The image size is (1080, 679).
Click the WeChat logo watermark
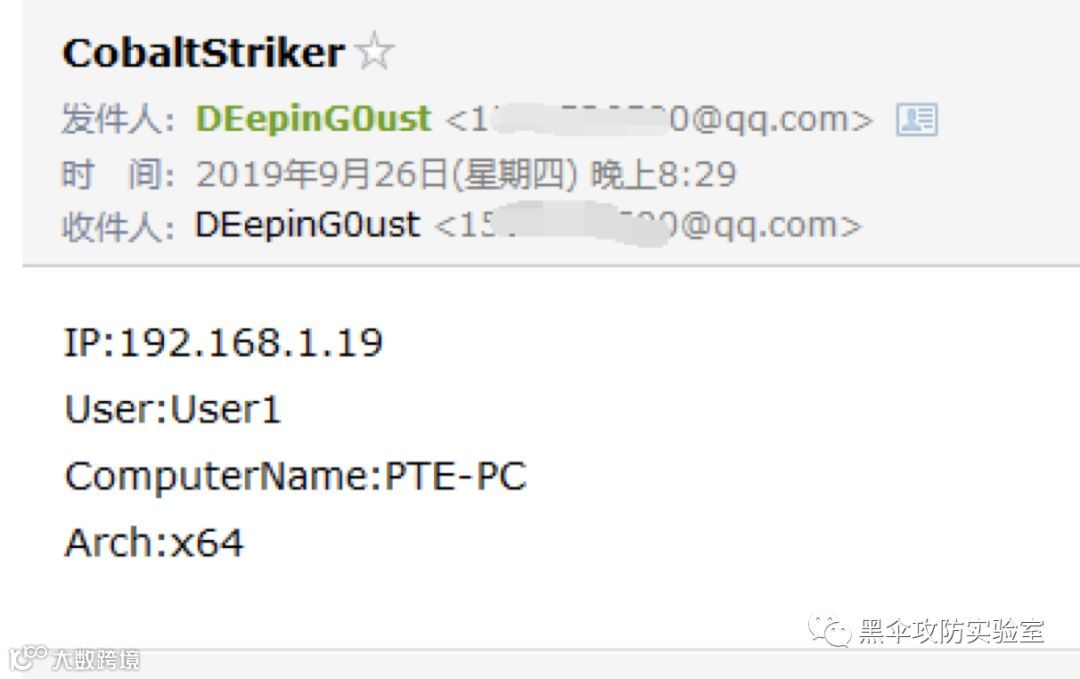pos(829,631)
